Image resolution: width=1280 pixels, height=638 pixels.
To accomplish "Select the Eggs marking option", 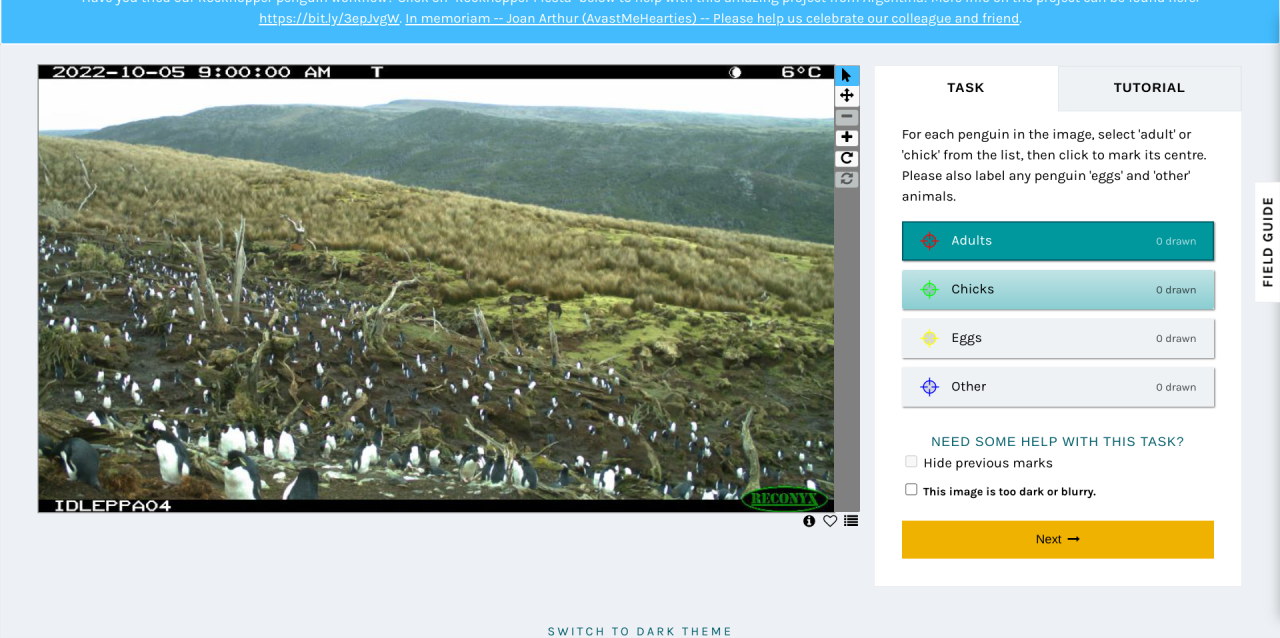I will coord(1058,338).
